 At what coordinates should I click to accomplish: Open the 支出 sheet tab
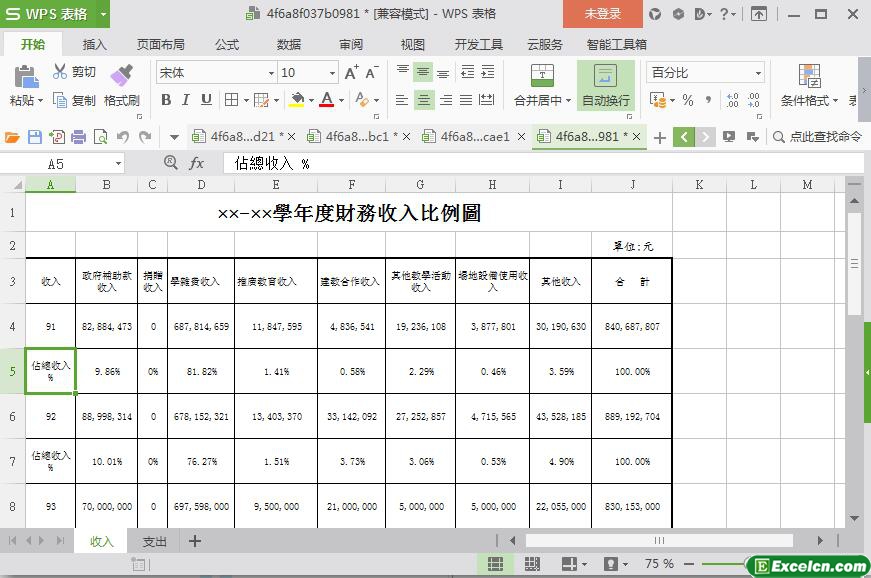(155, 541)
